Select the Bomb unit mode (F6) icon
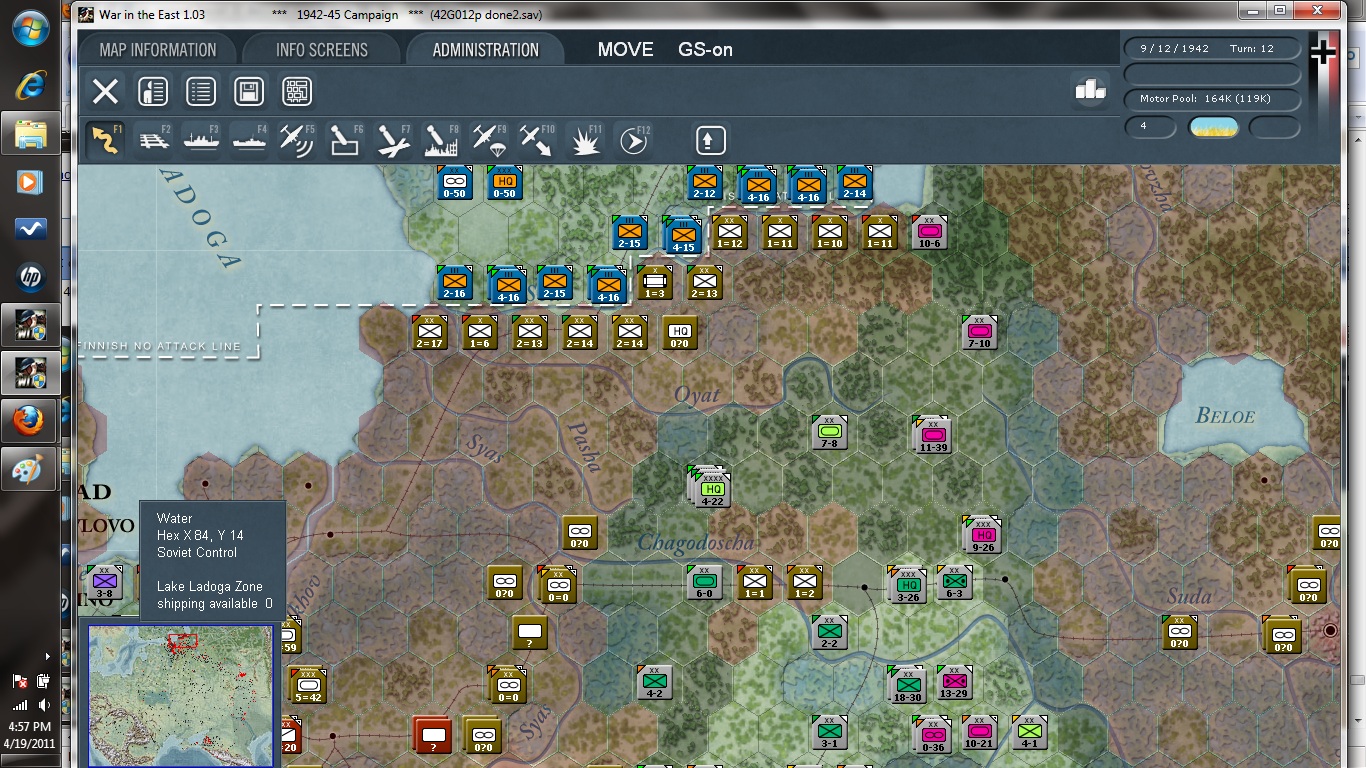This screenshot has width=1366, height=768. tap(345, 140)
